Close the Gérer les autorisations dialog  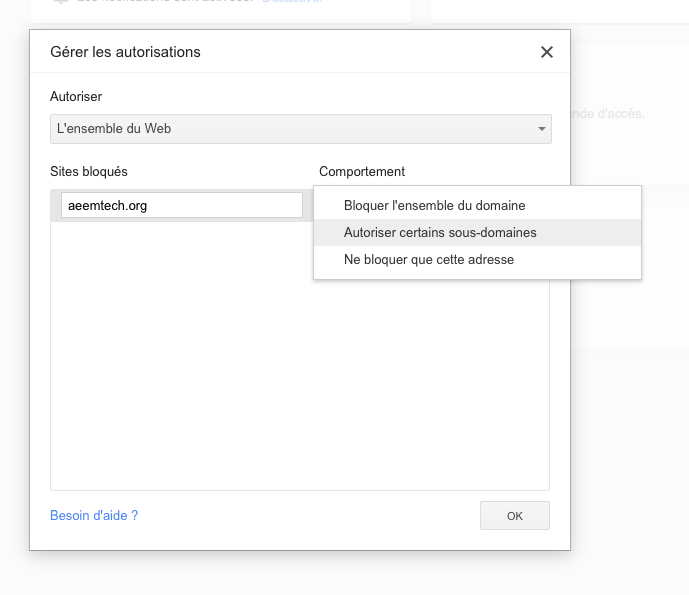click(546, 52)
